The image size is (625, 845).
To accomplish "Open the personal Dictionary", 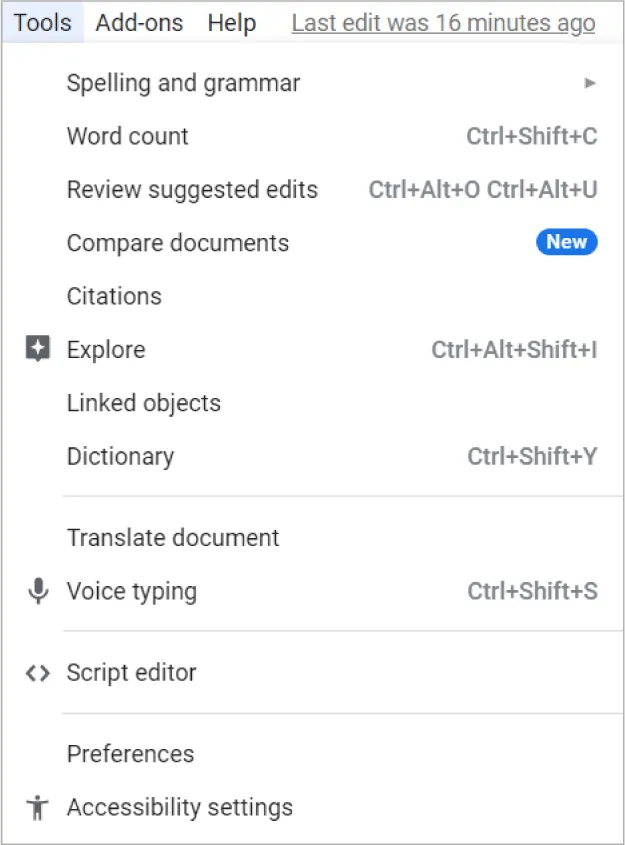I will 120,456.
